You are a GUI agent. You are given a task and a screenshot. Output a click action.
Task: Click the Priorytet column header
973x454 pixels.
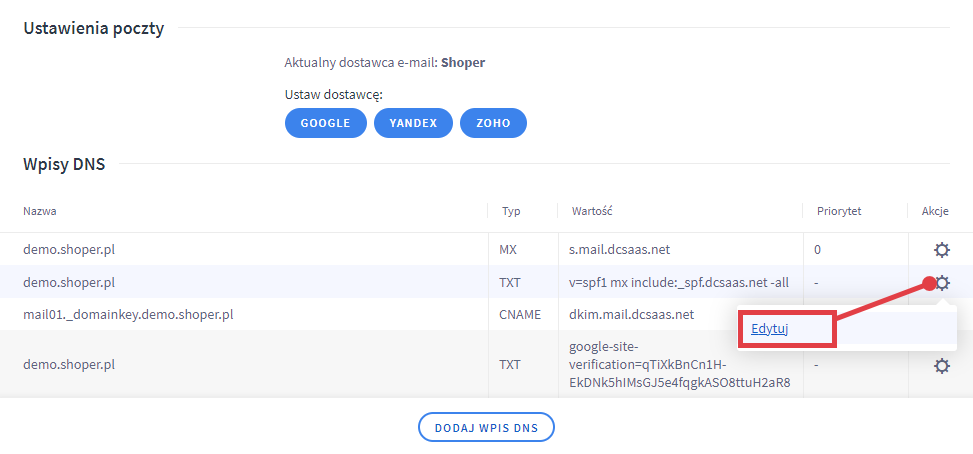[x=838, y=212]
